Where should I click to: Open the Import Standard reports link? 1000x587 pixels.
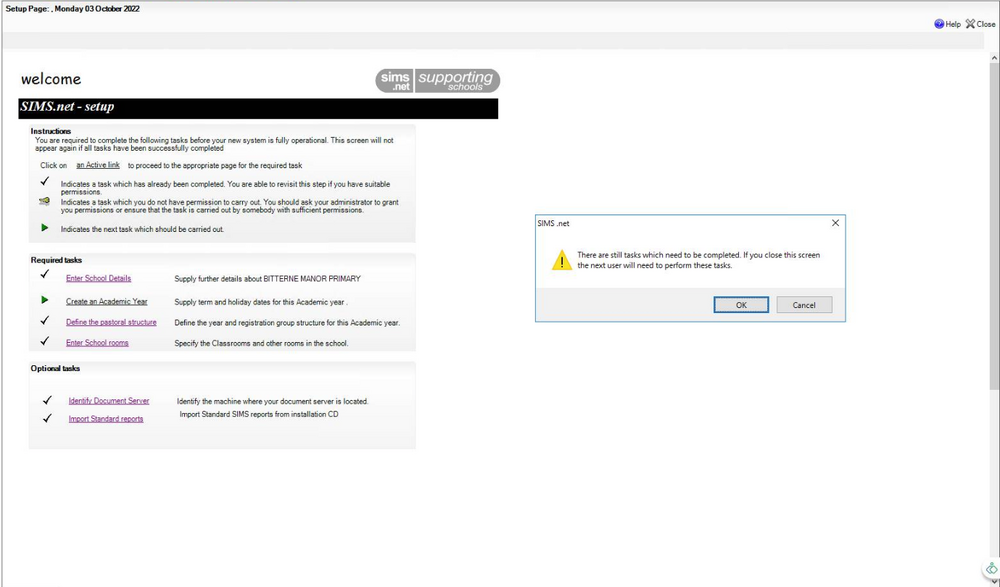106,419
